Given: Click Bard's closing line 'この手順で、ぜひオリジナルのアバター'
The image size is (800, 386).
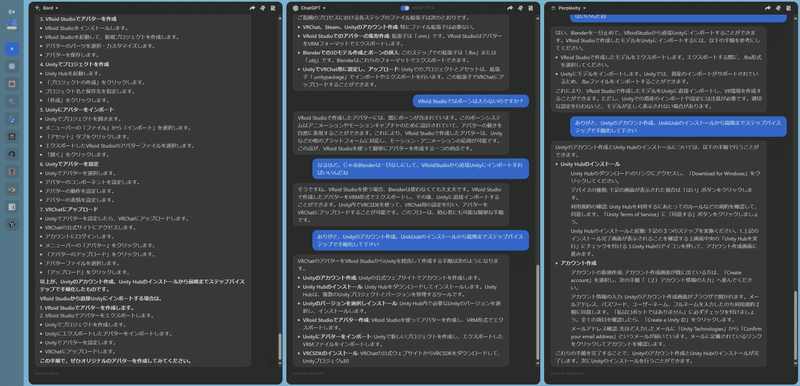Looking at the screenshot, I should 115,361.
